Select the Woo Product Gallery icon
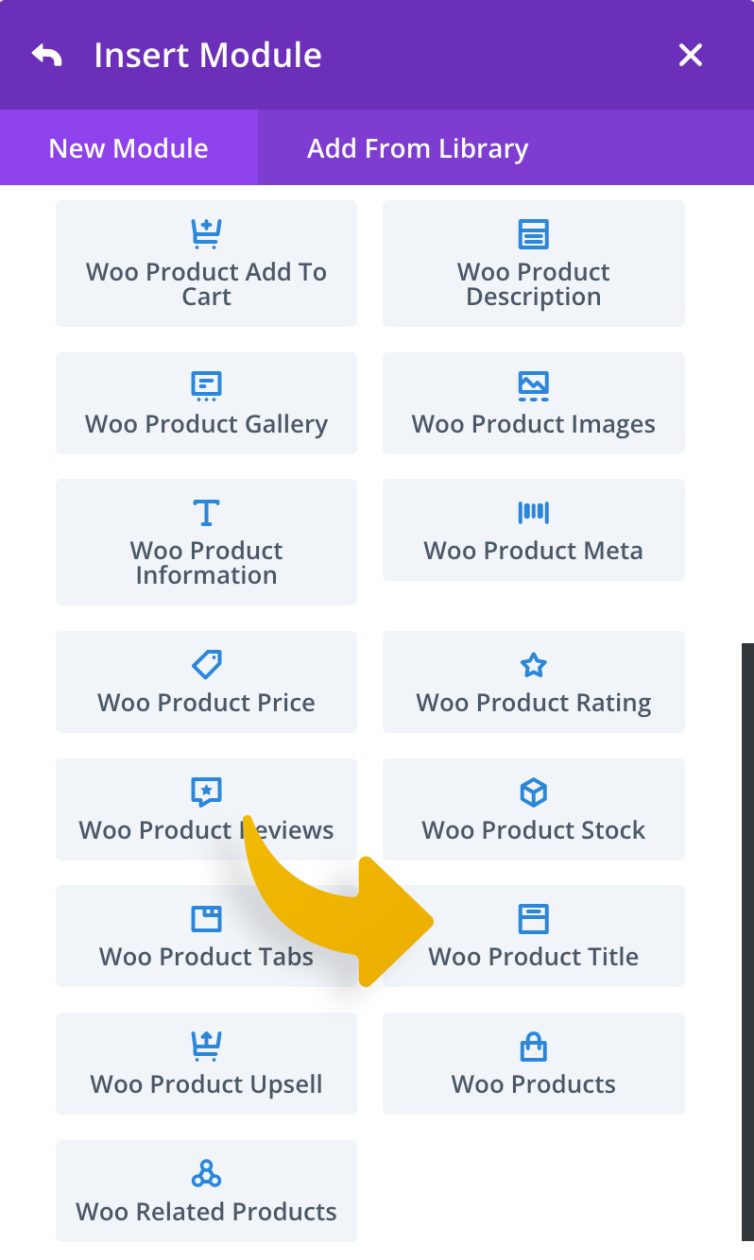 pos(206,386)
